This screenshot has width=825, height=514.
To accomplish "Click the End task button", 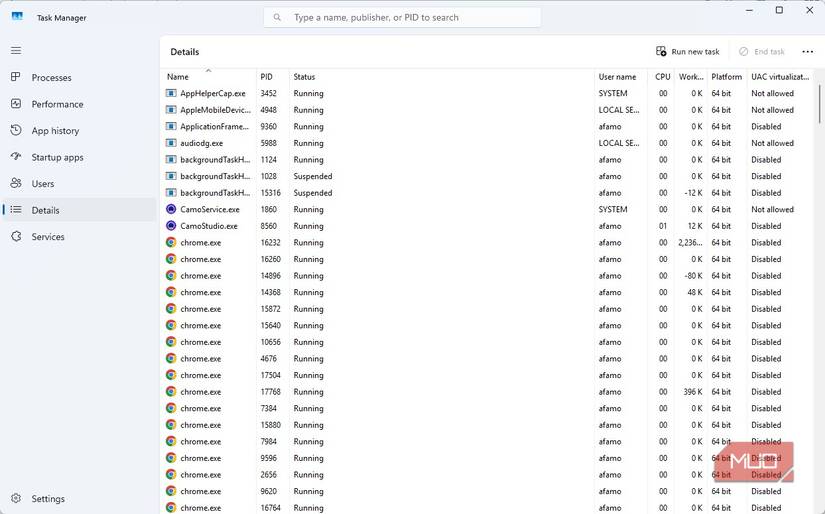I will click(x=761, y=52).
